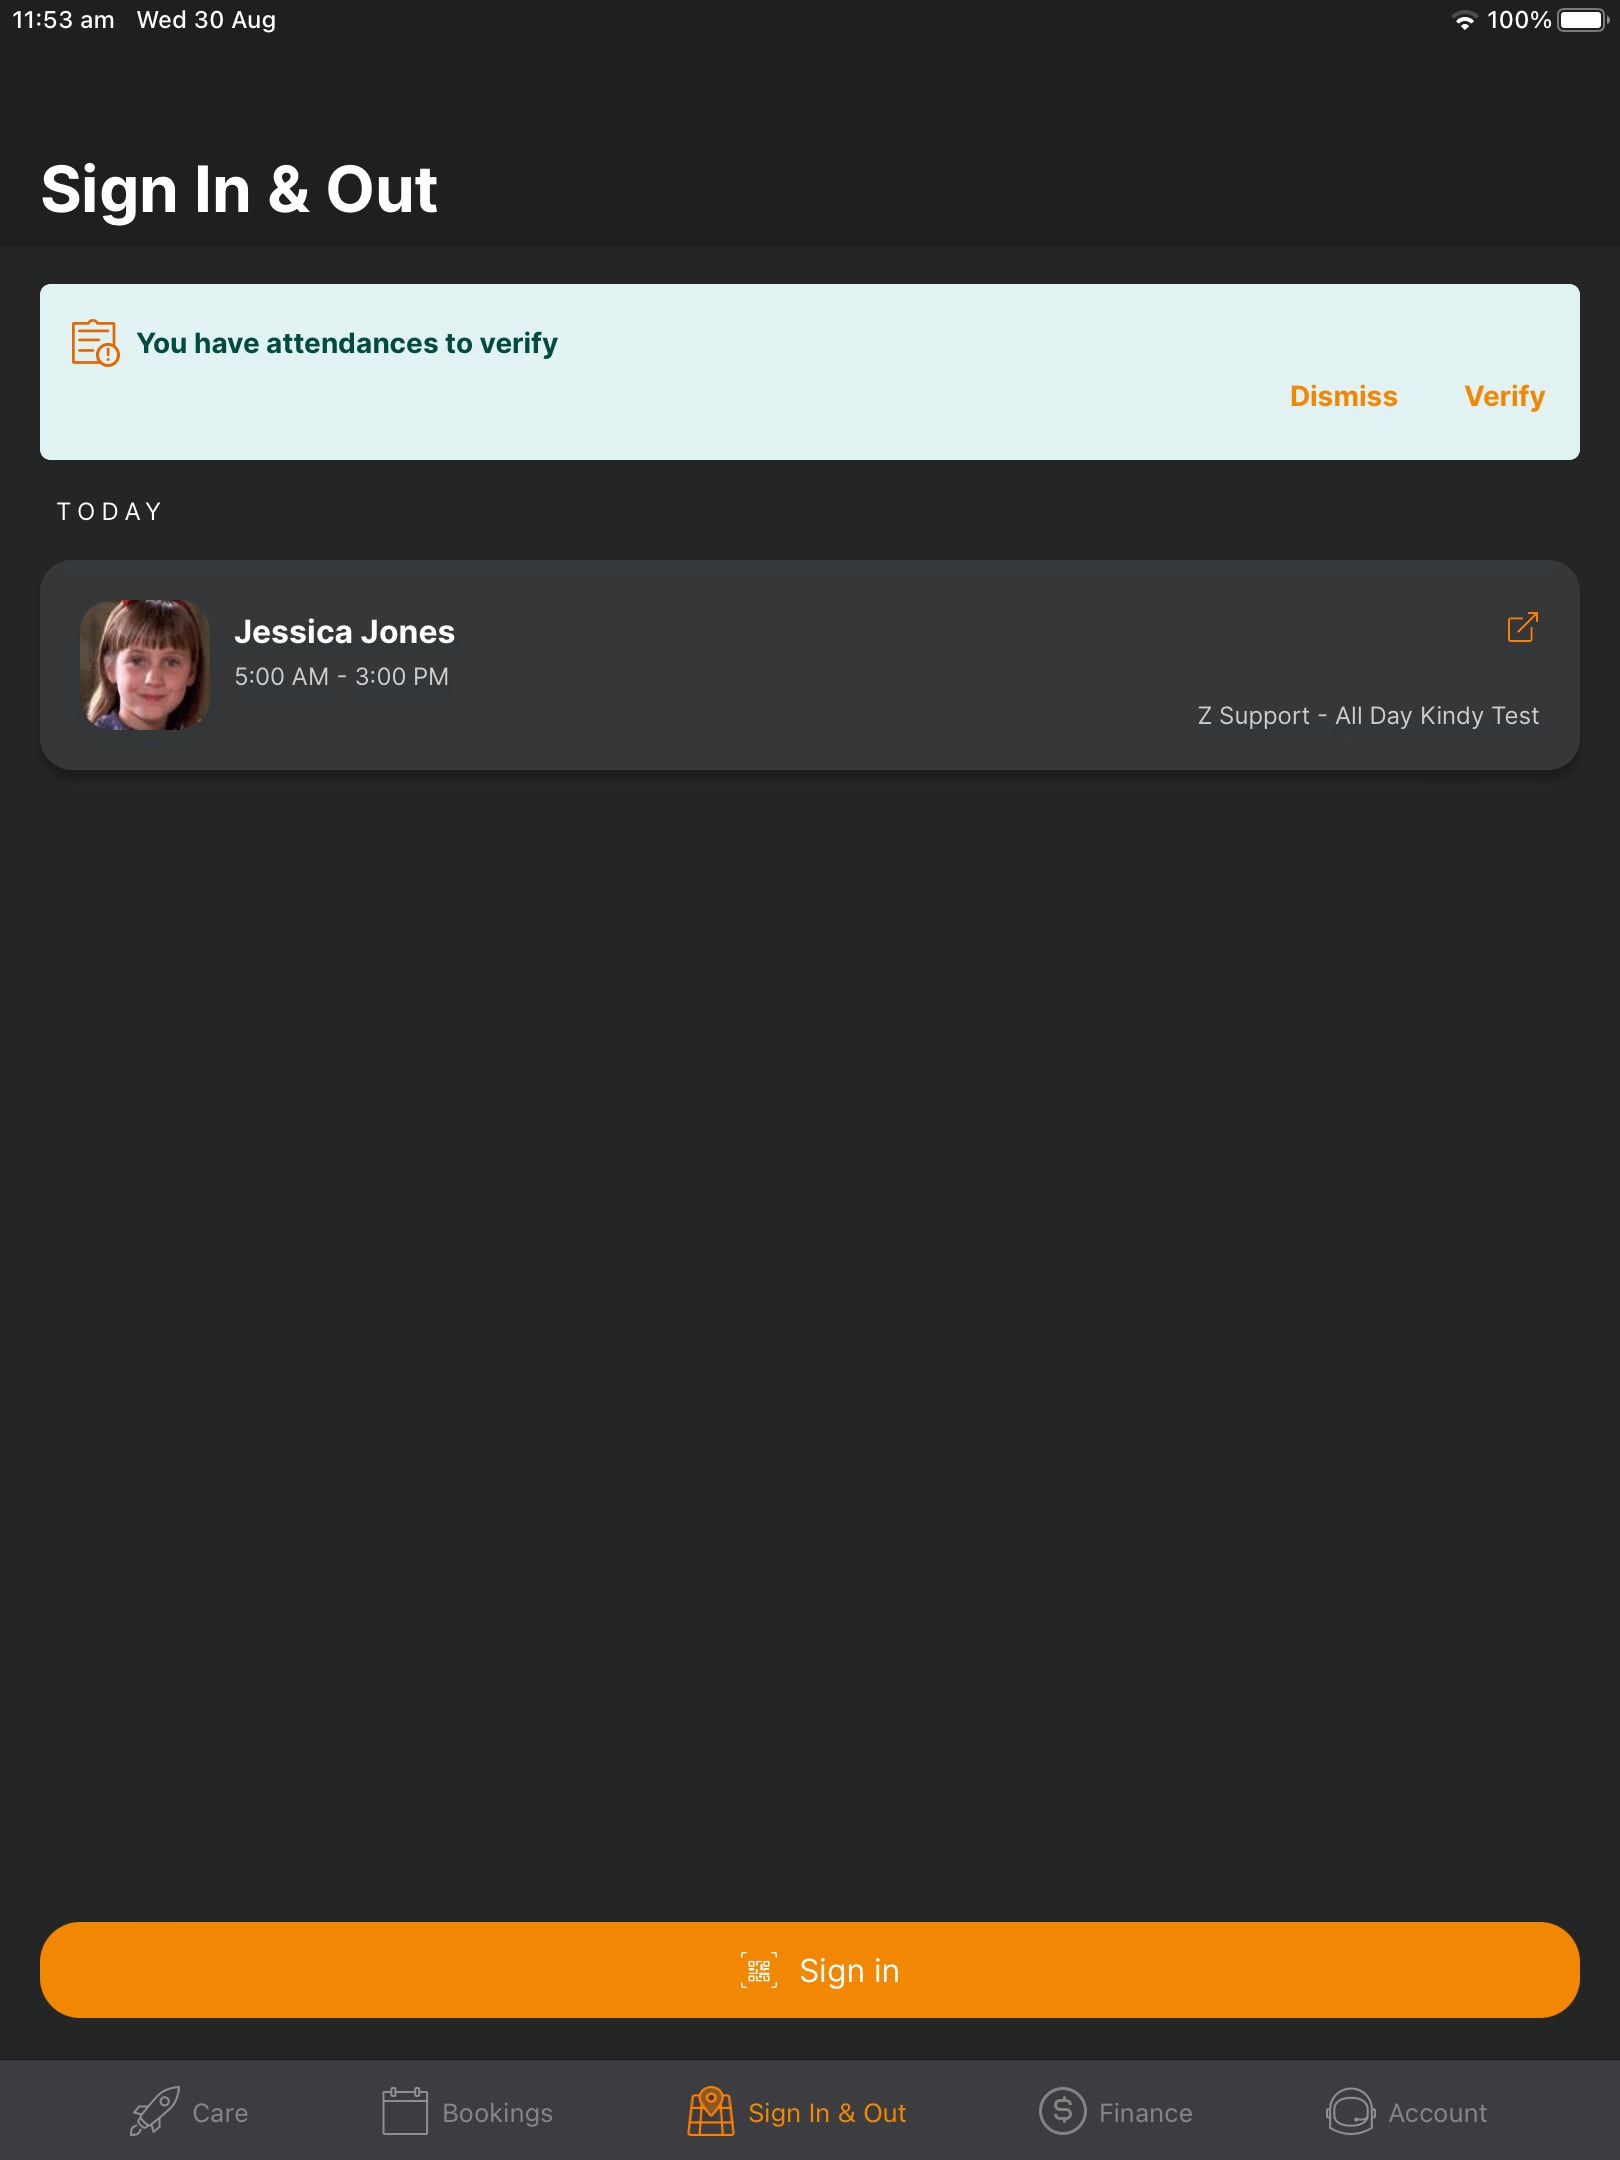The image size is (1620, 2160).
Task: Open the Care rocket icon
Action: [x=155, y=2111]
